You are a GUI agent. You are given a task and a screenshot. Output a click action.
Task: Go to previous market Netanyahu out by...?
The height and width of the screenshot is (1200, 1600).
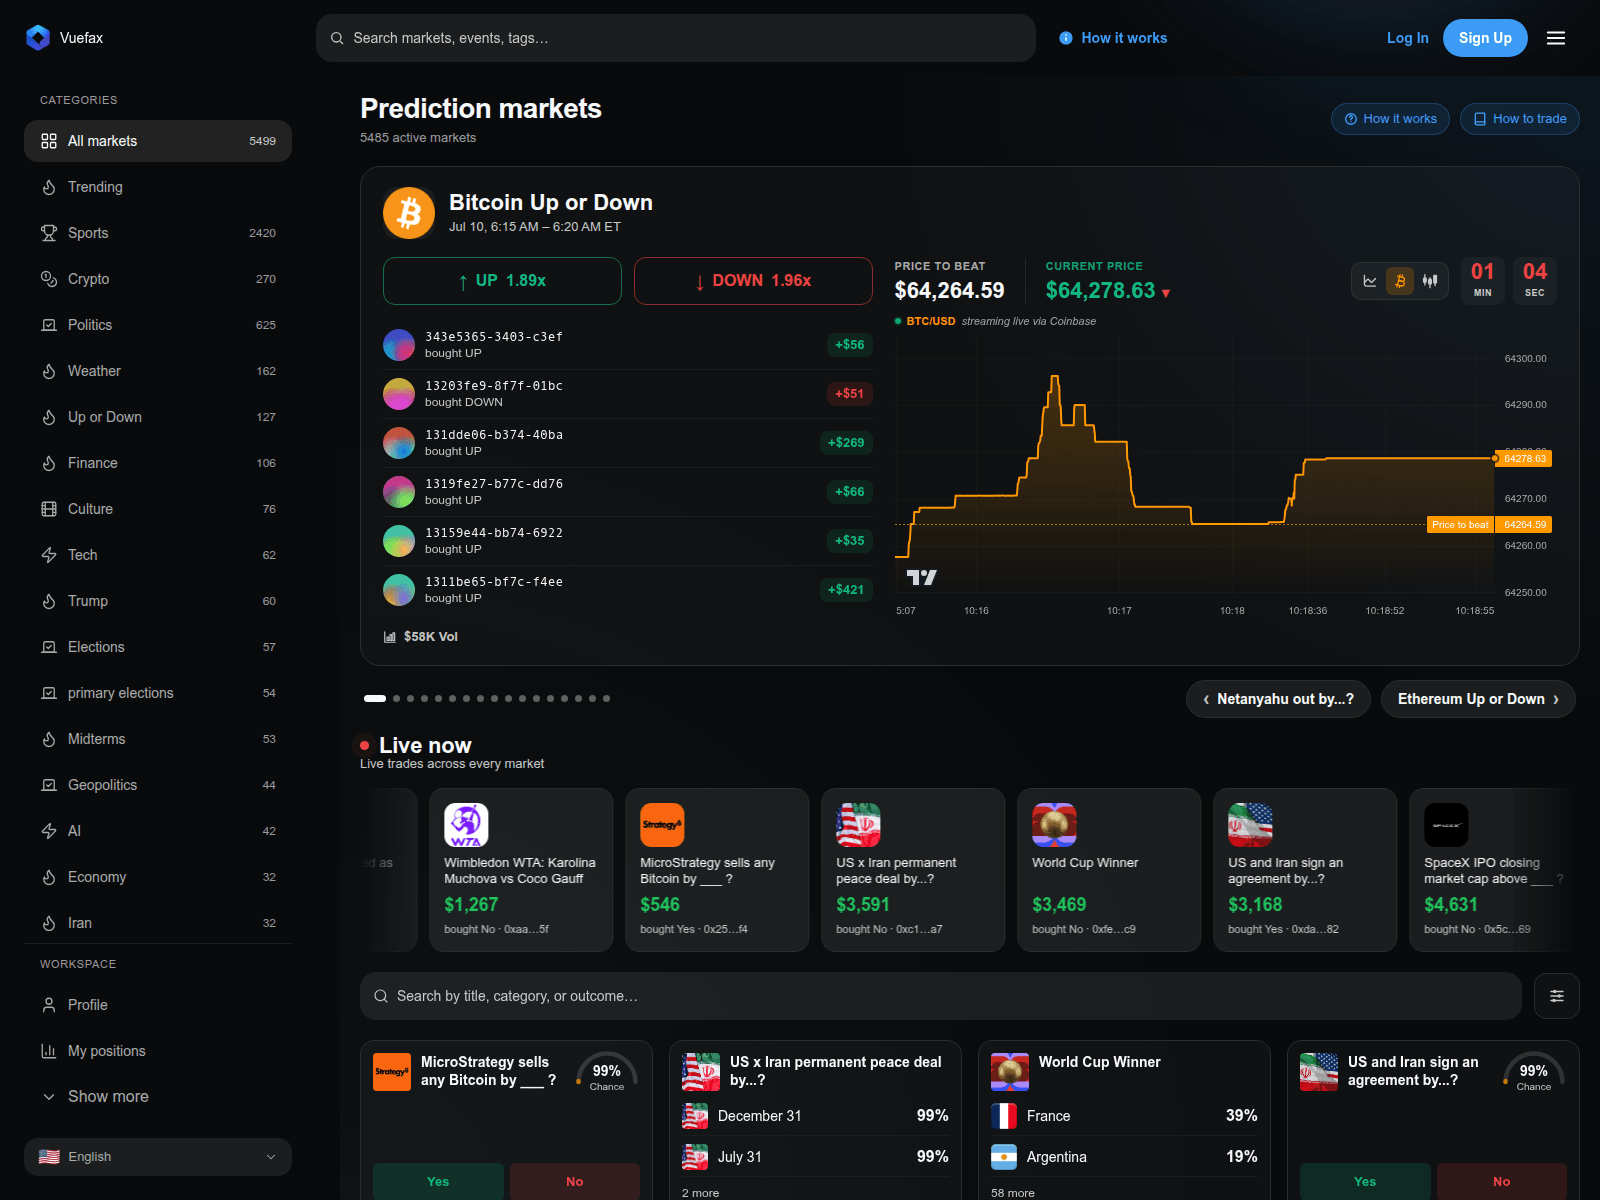tap(1278, 699)
